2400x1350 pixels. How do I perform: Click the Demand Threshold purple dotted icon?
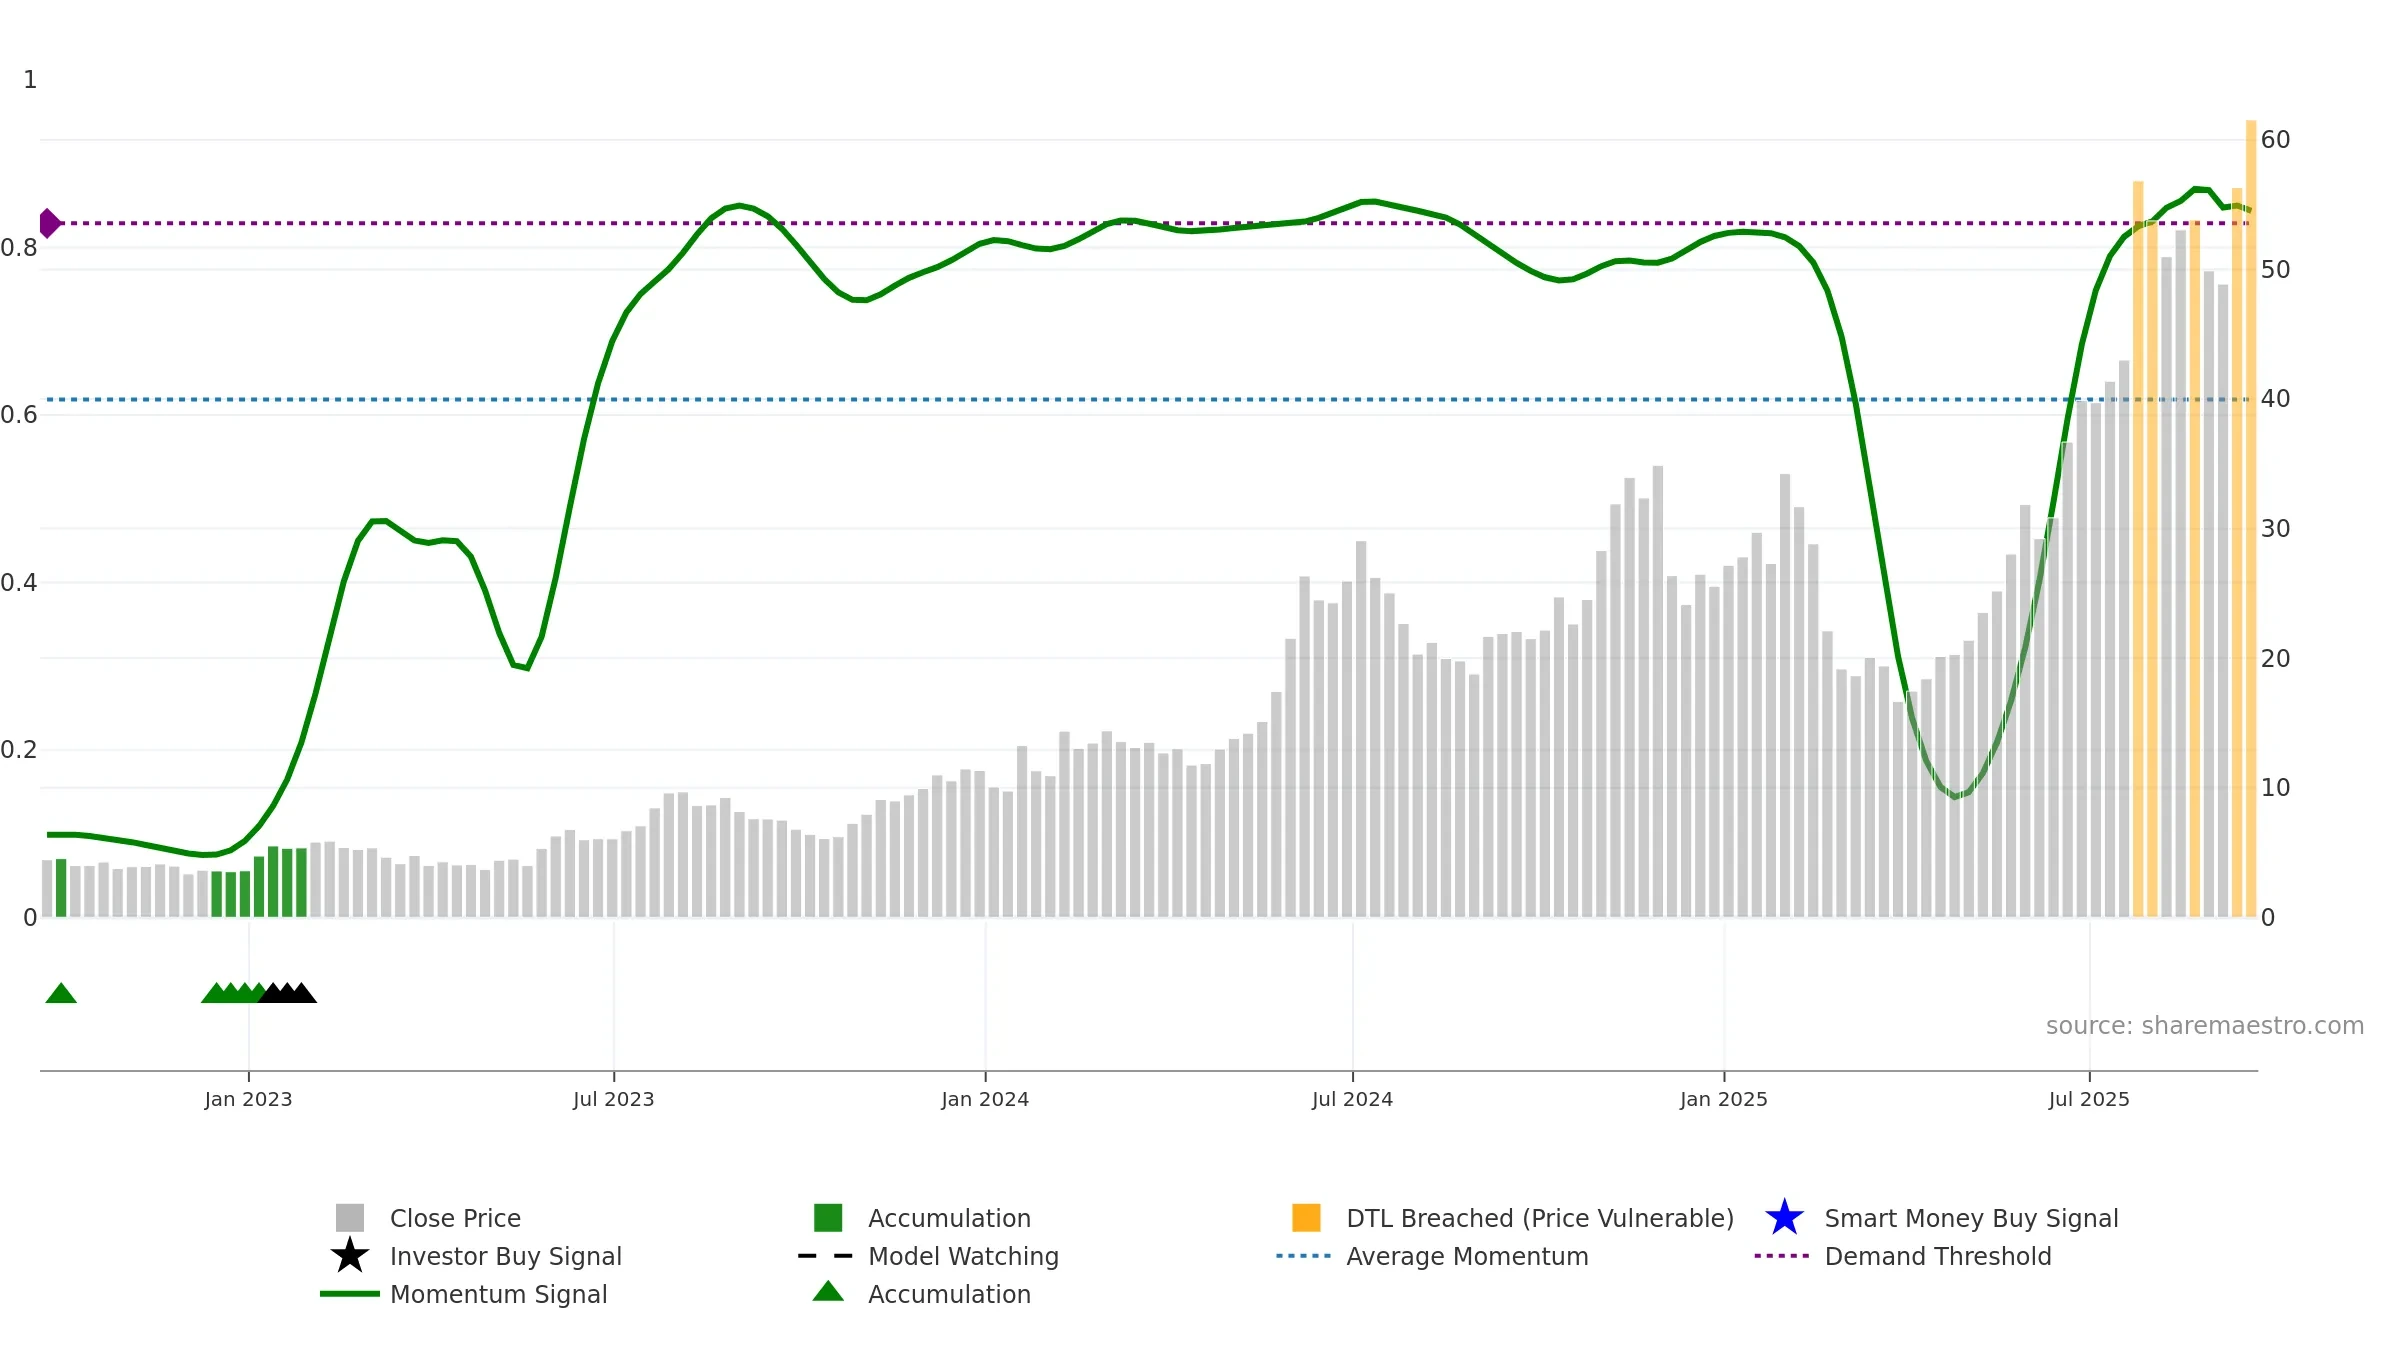pyautogui.click(x=1782, y=1256)
